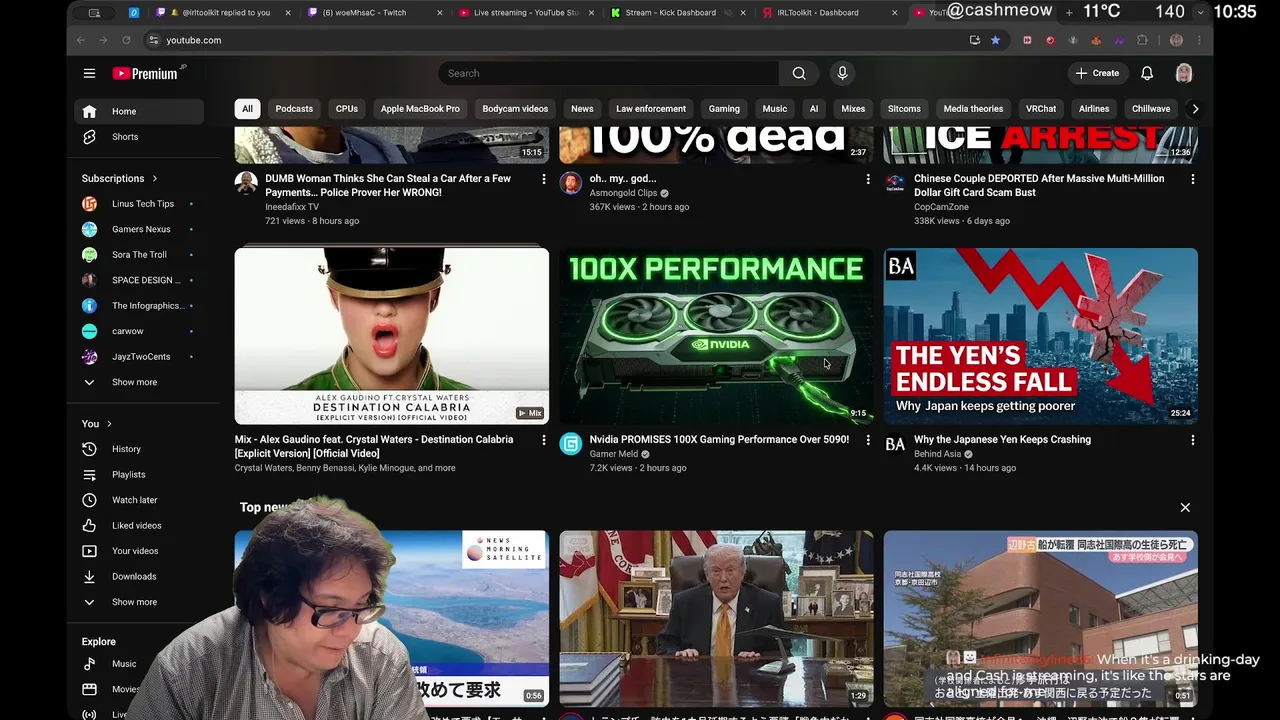Bookmark this page with the star icon
The width and height of the screenshot is (1280, 720).
click(995, 40)
